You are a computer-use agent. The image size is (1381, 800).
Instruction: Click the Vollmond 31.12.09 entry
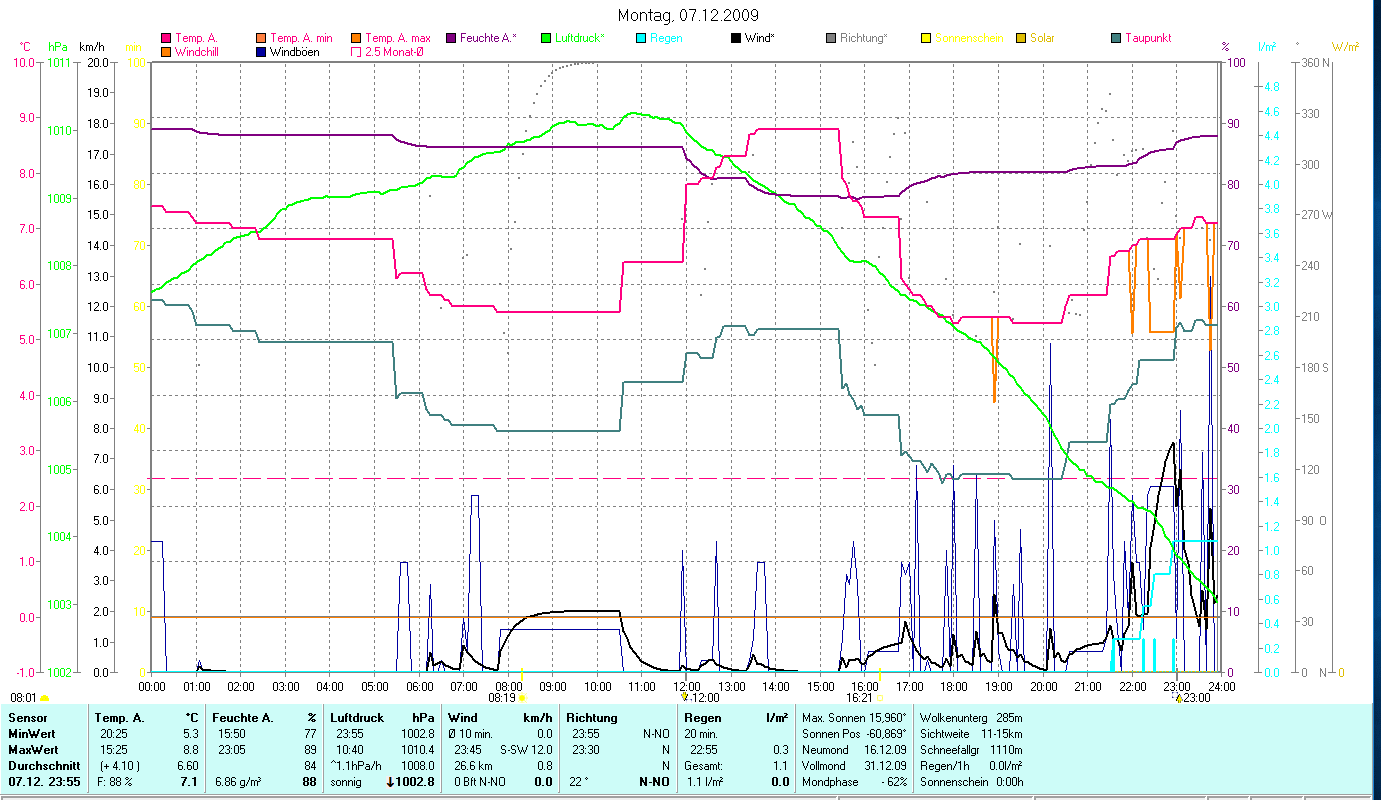tap(854, 765)
